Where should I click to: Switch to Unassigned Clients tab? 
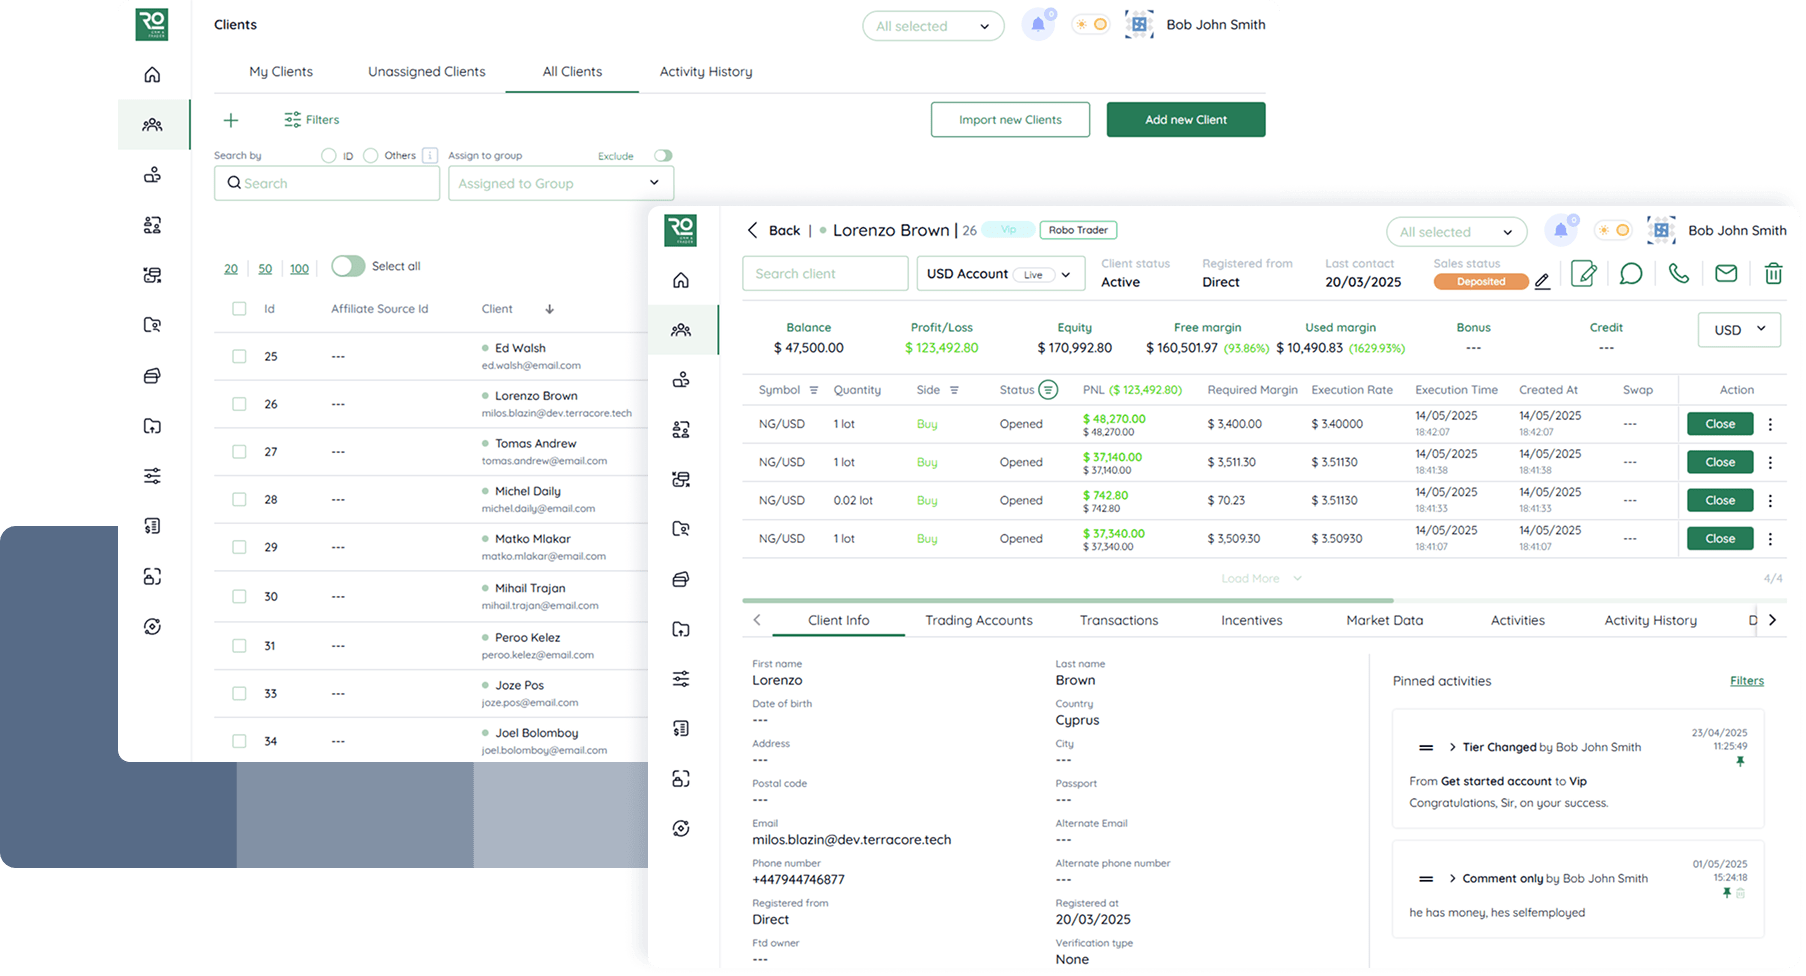click(427, 72)
